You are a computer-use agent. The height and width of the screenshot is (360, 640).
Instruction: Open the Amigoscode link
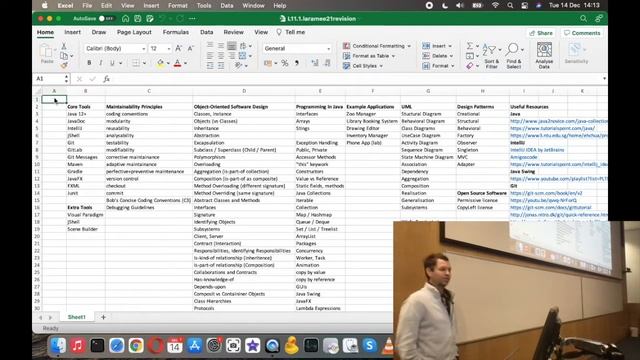pos(523,157)
